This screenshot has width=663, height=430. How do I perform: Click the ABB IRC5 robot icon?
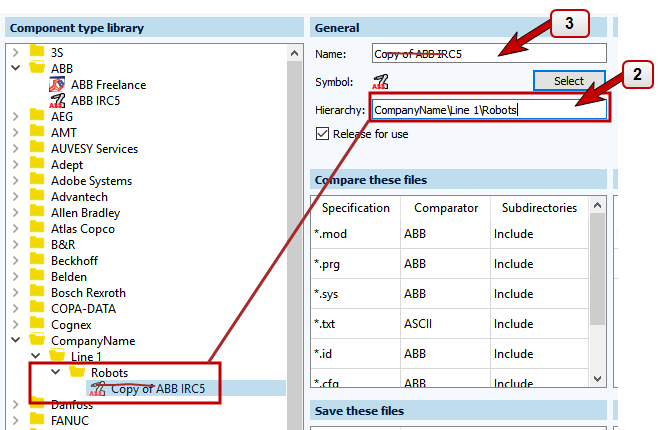pos(57,101)
